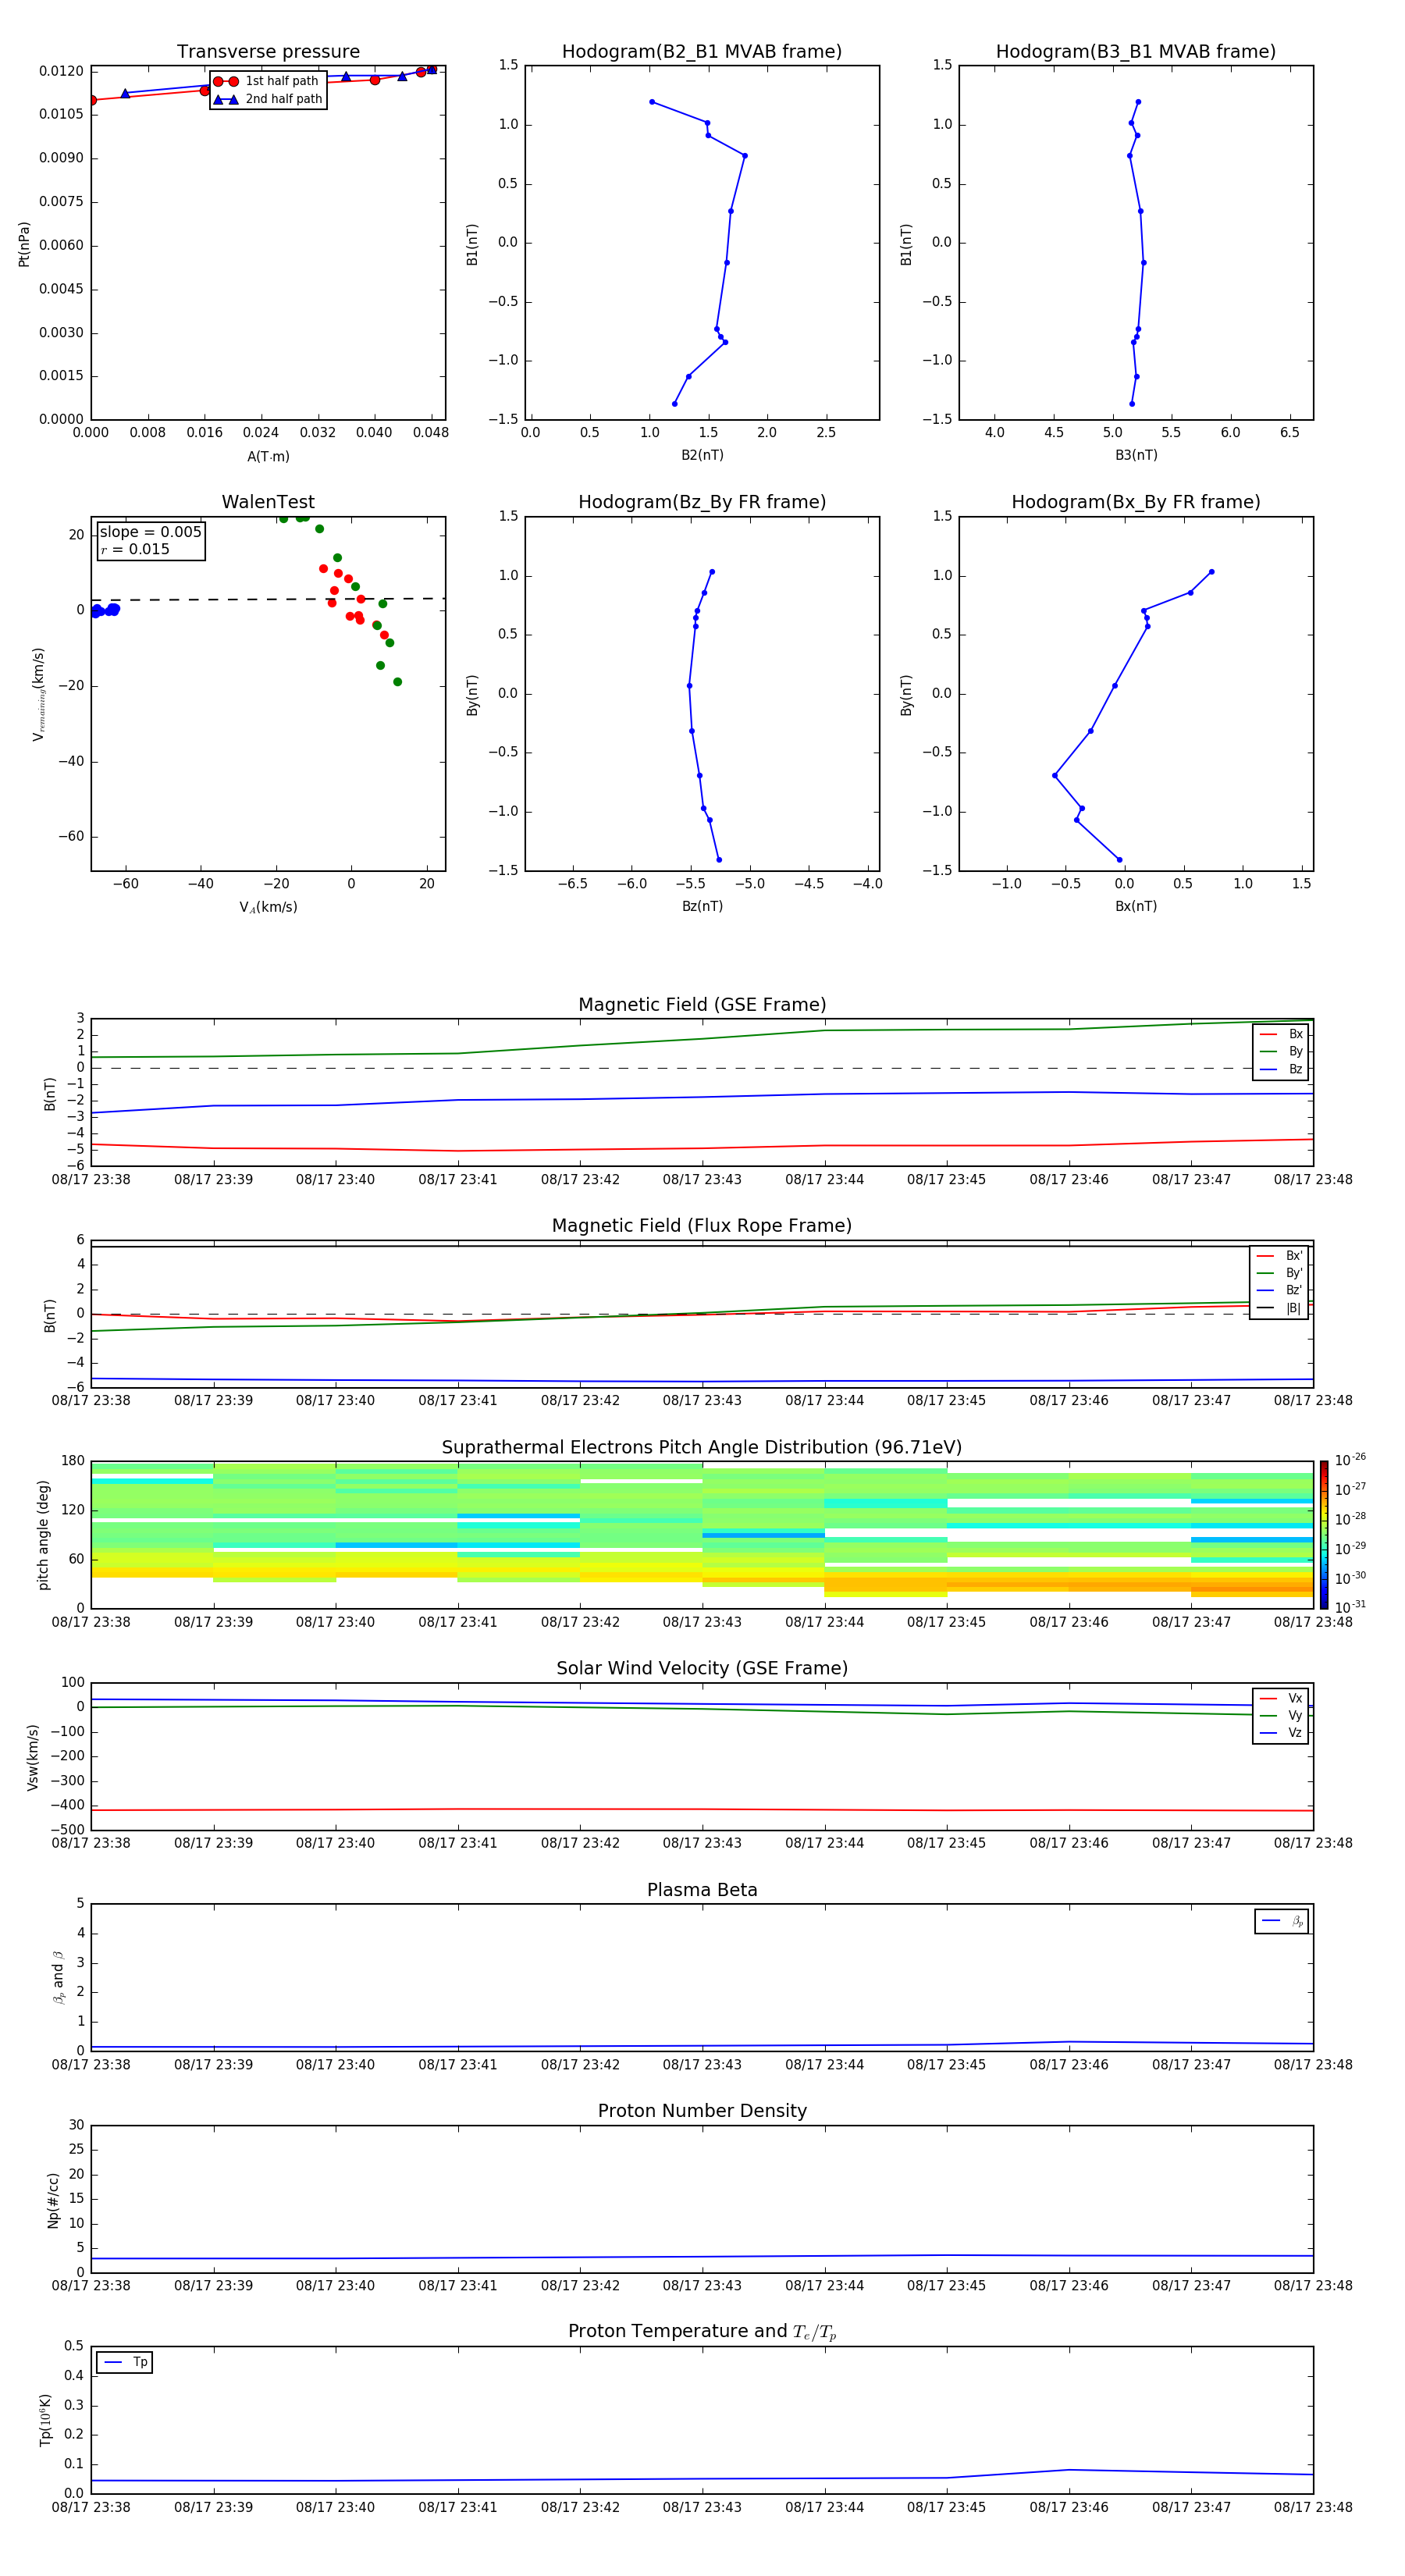
Task: Click the "Bz(nT)" x-axis label
Action: 702,906
